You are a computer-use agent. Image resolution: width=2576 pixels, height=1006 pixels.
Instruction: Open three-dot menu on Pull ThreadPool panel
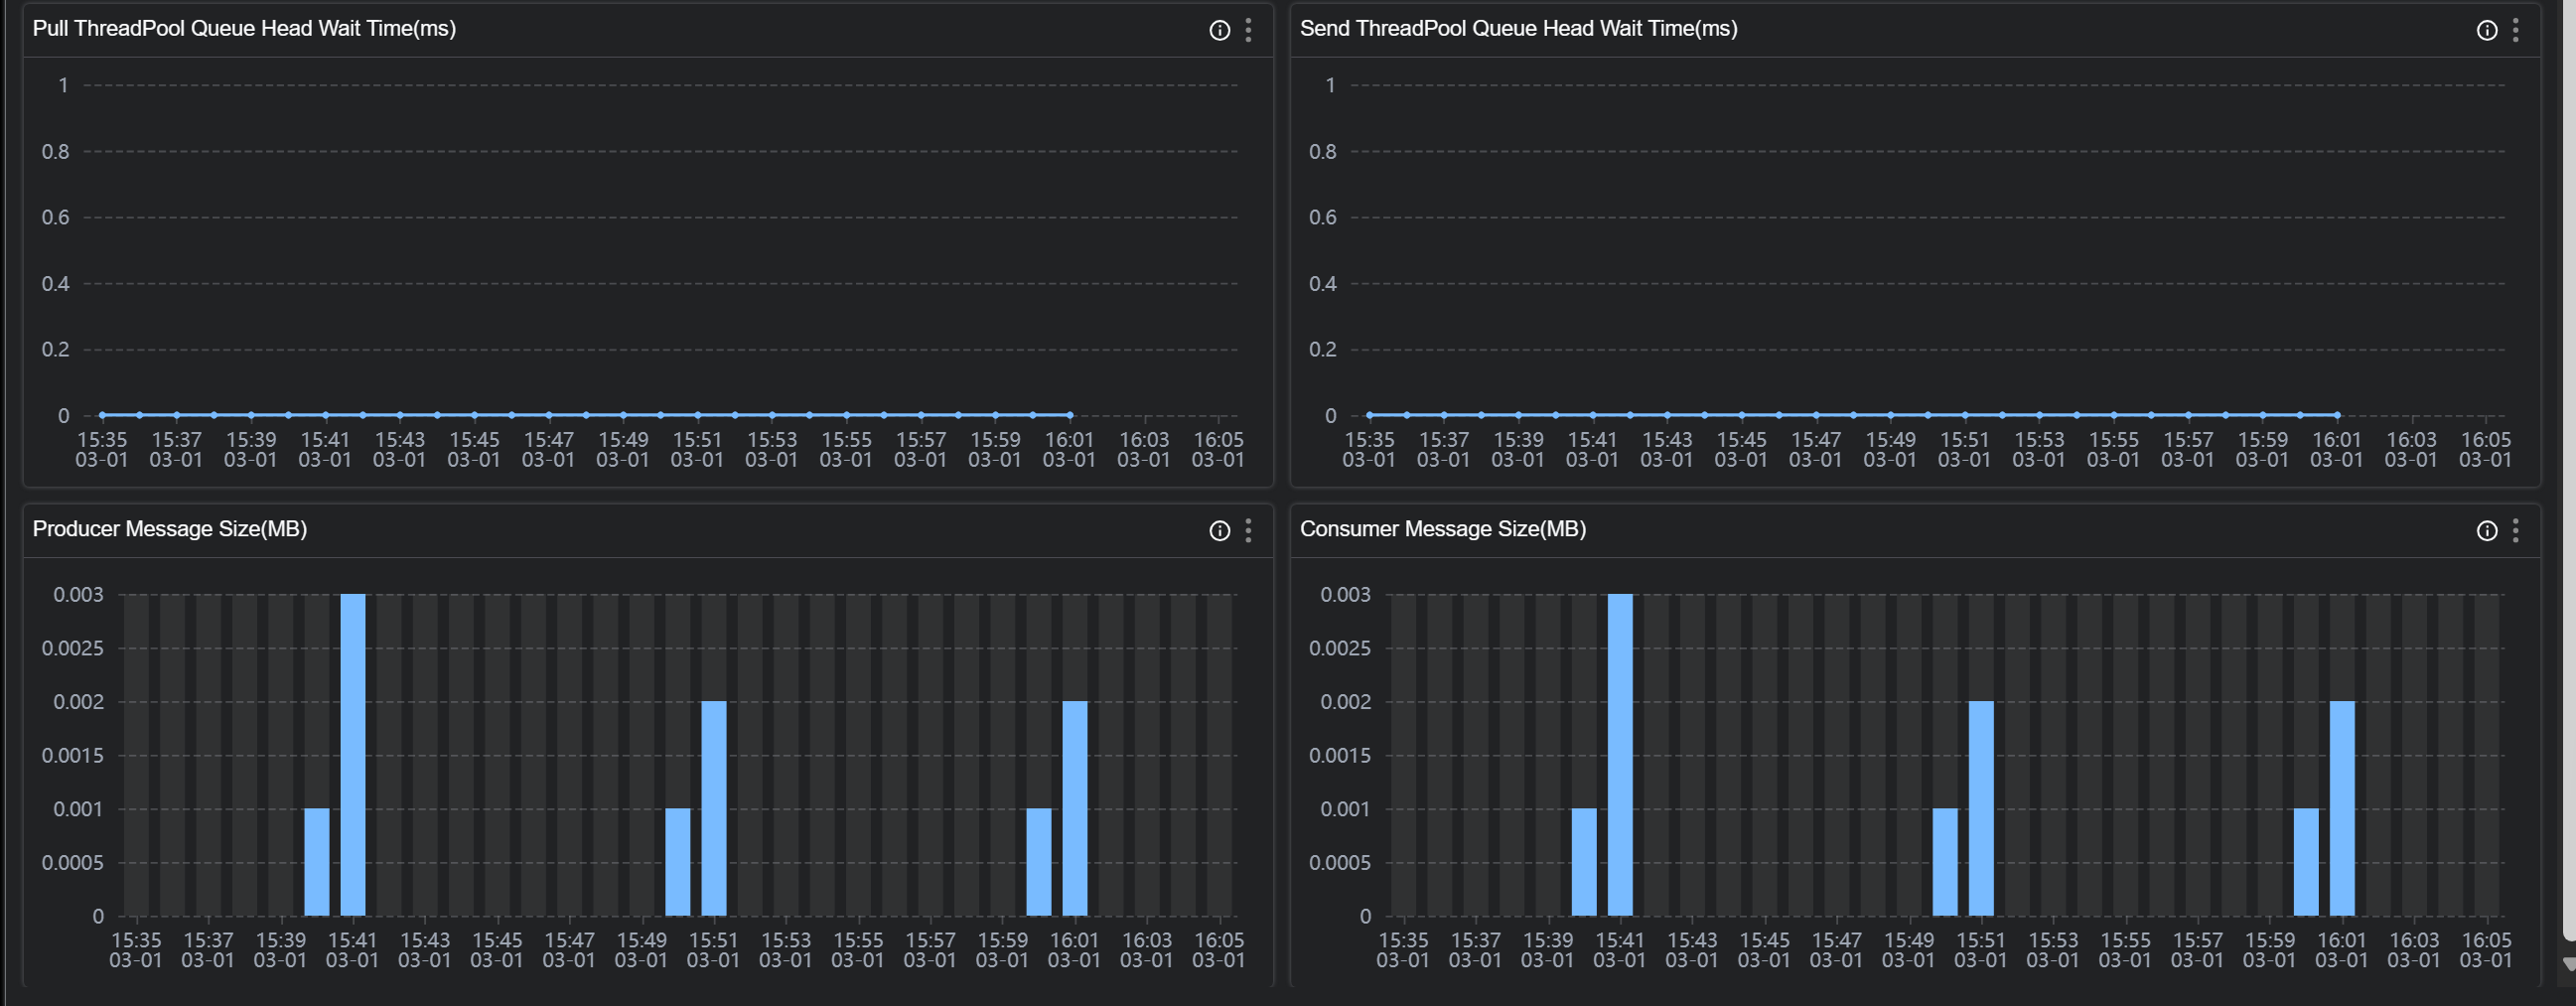point(1248,30)
